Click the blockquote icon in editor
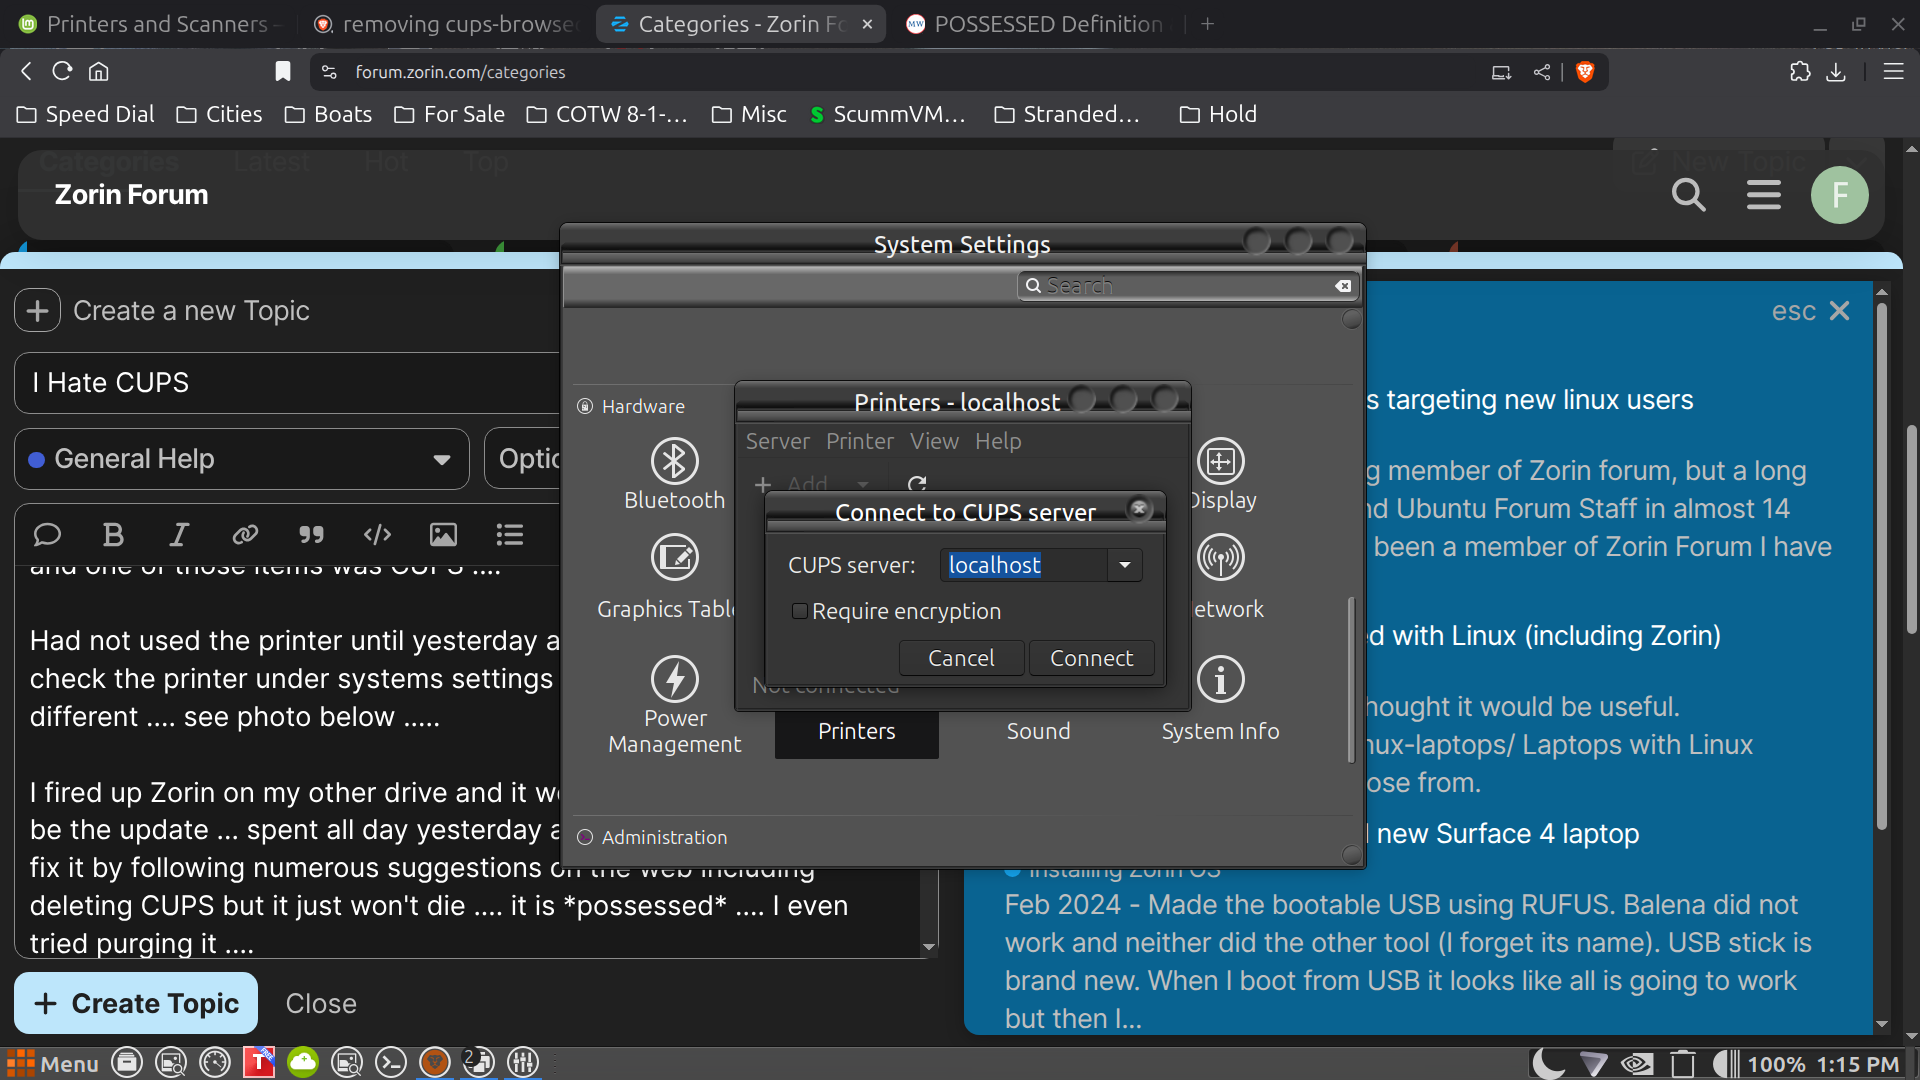This screenshot has width=1920, height=1080. click(x=311, y=535)
